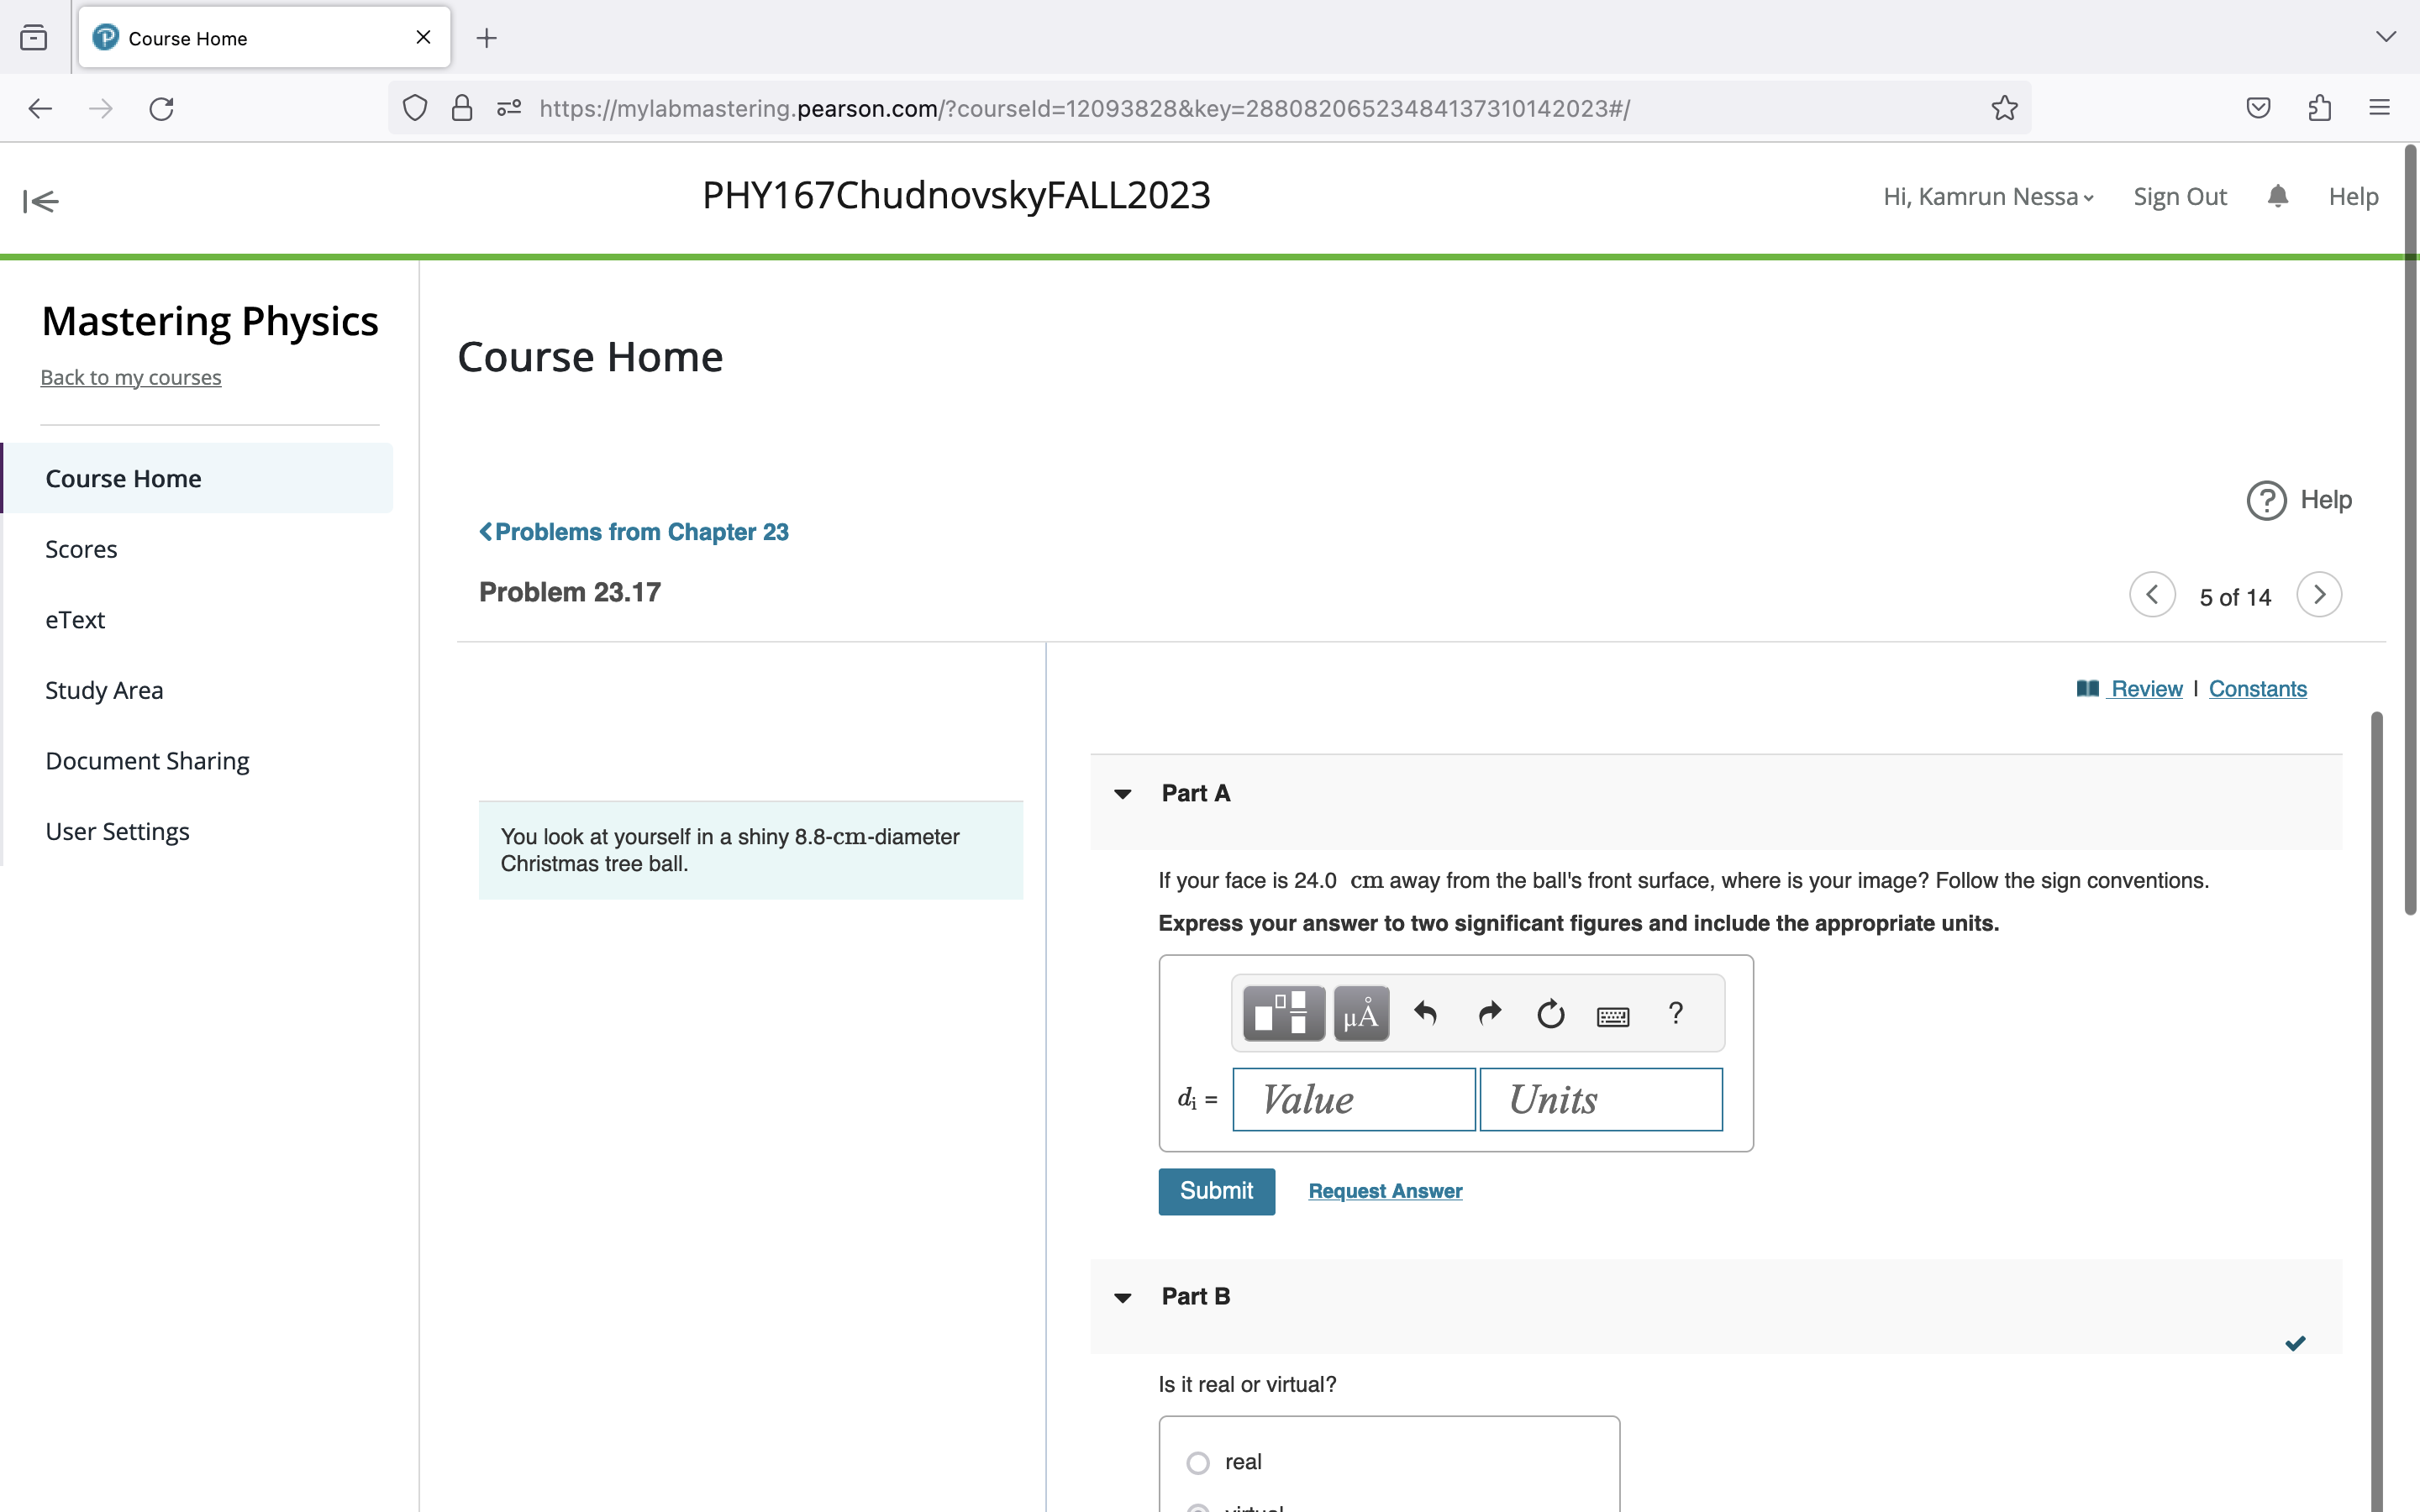The width and height of the screenshot is (2420, 1512).
Task: Collapse sidebar with the arrow-to-bar icon
Action: click(41, 201)
